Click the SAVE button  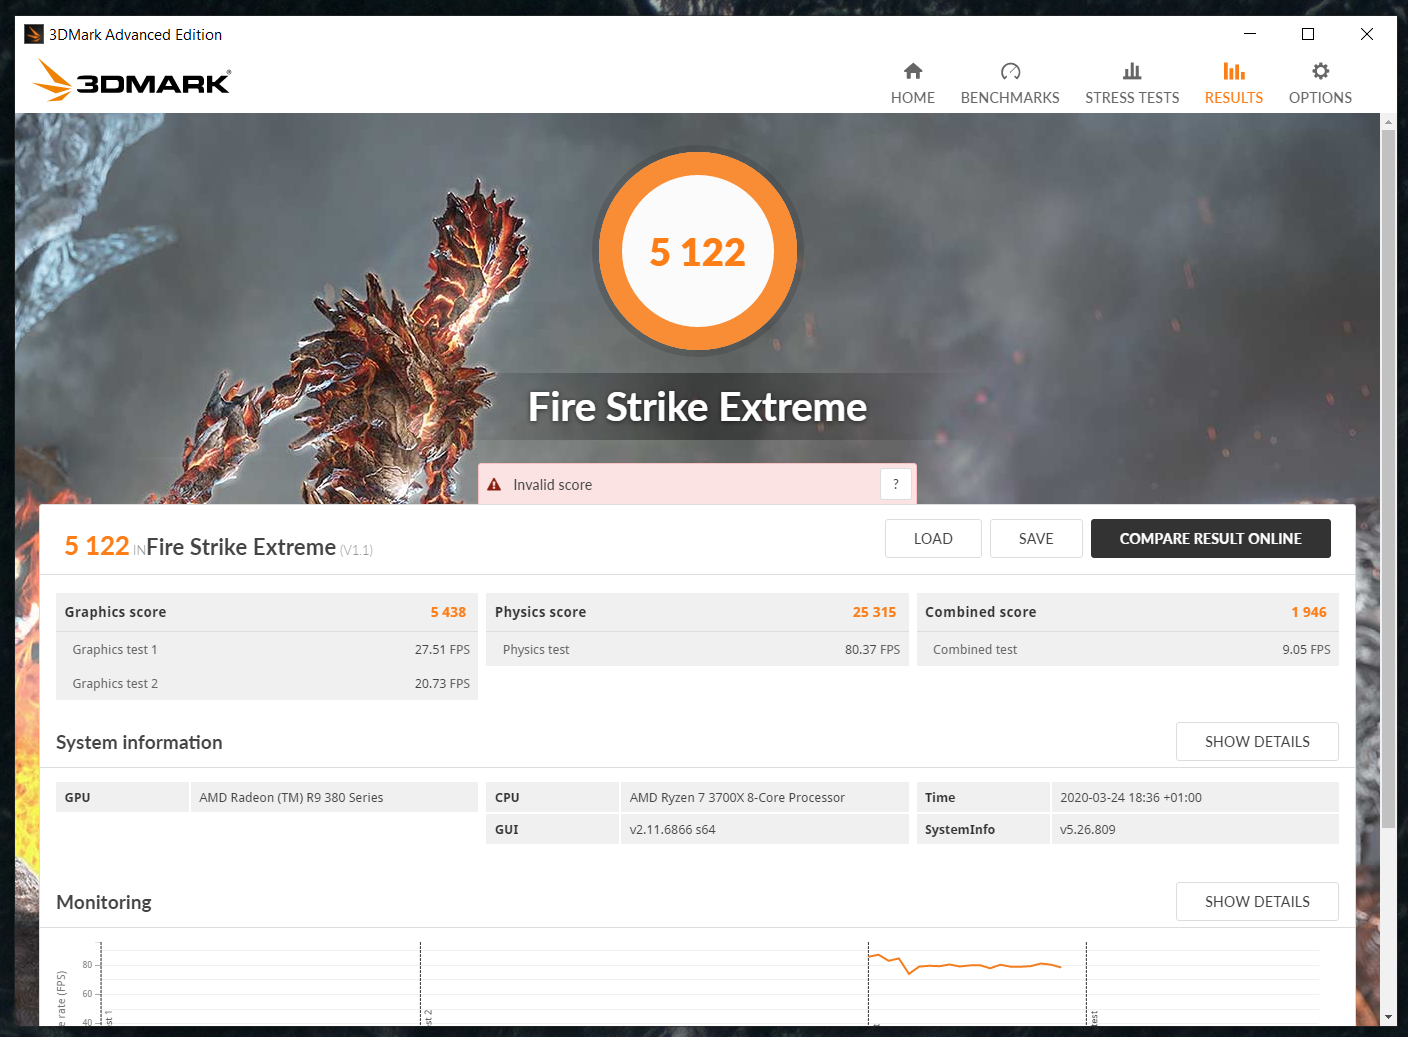[1036, 538]
